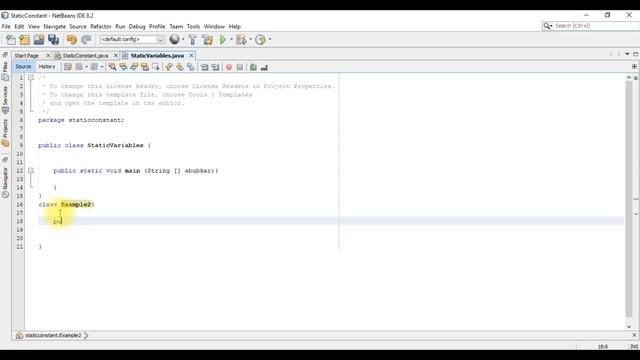Stop macro recording with the square icon
Image resolution: width=640 pixels, height=360 pixels.
(x=240, y=67)
